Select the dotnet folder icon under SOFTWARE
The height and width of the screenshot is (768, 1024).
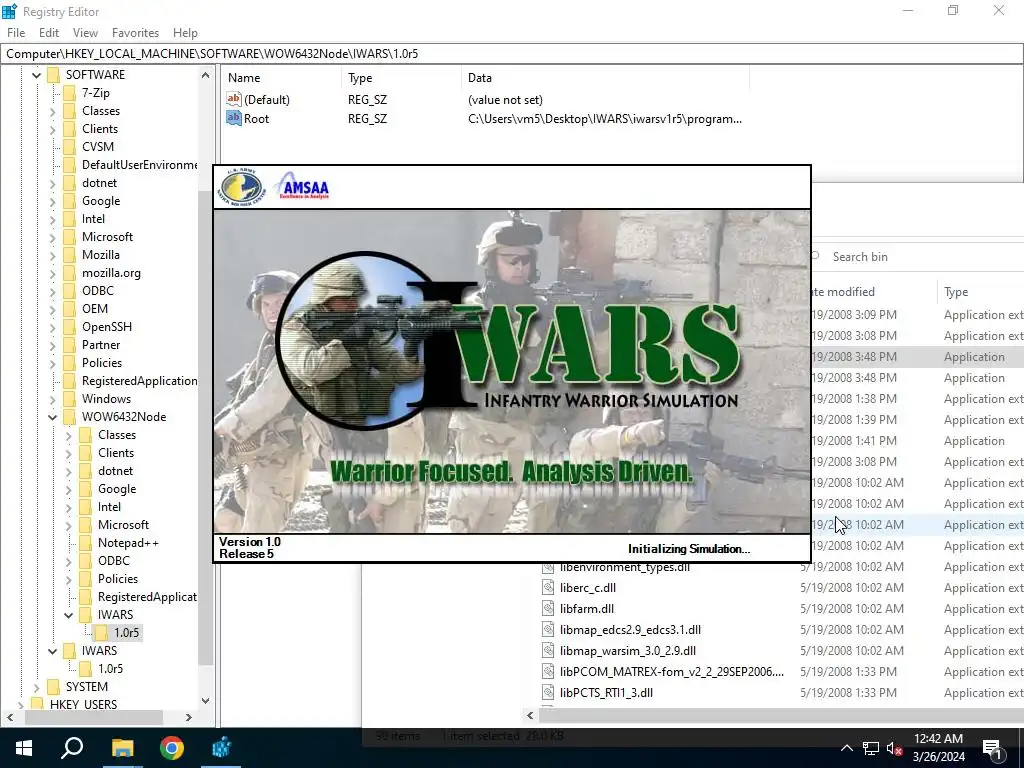point(69,183)
